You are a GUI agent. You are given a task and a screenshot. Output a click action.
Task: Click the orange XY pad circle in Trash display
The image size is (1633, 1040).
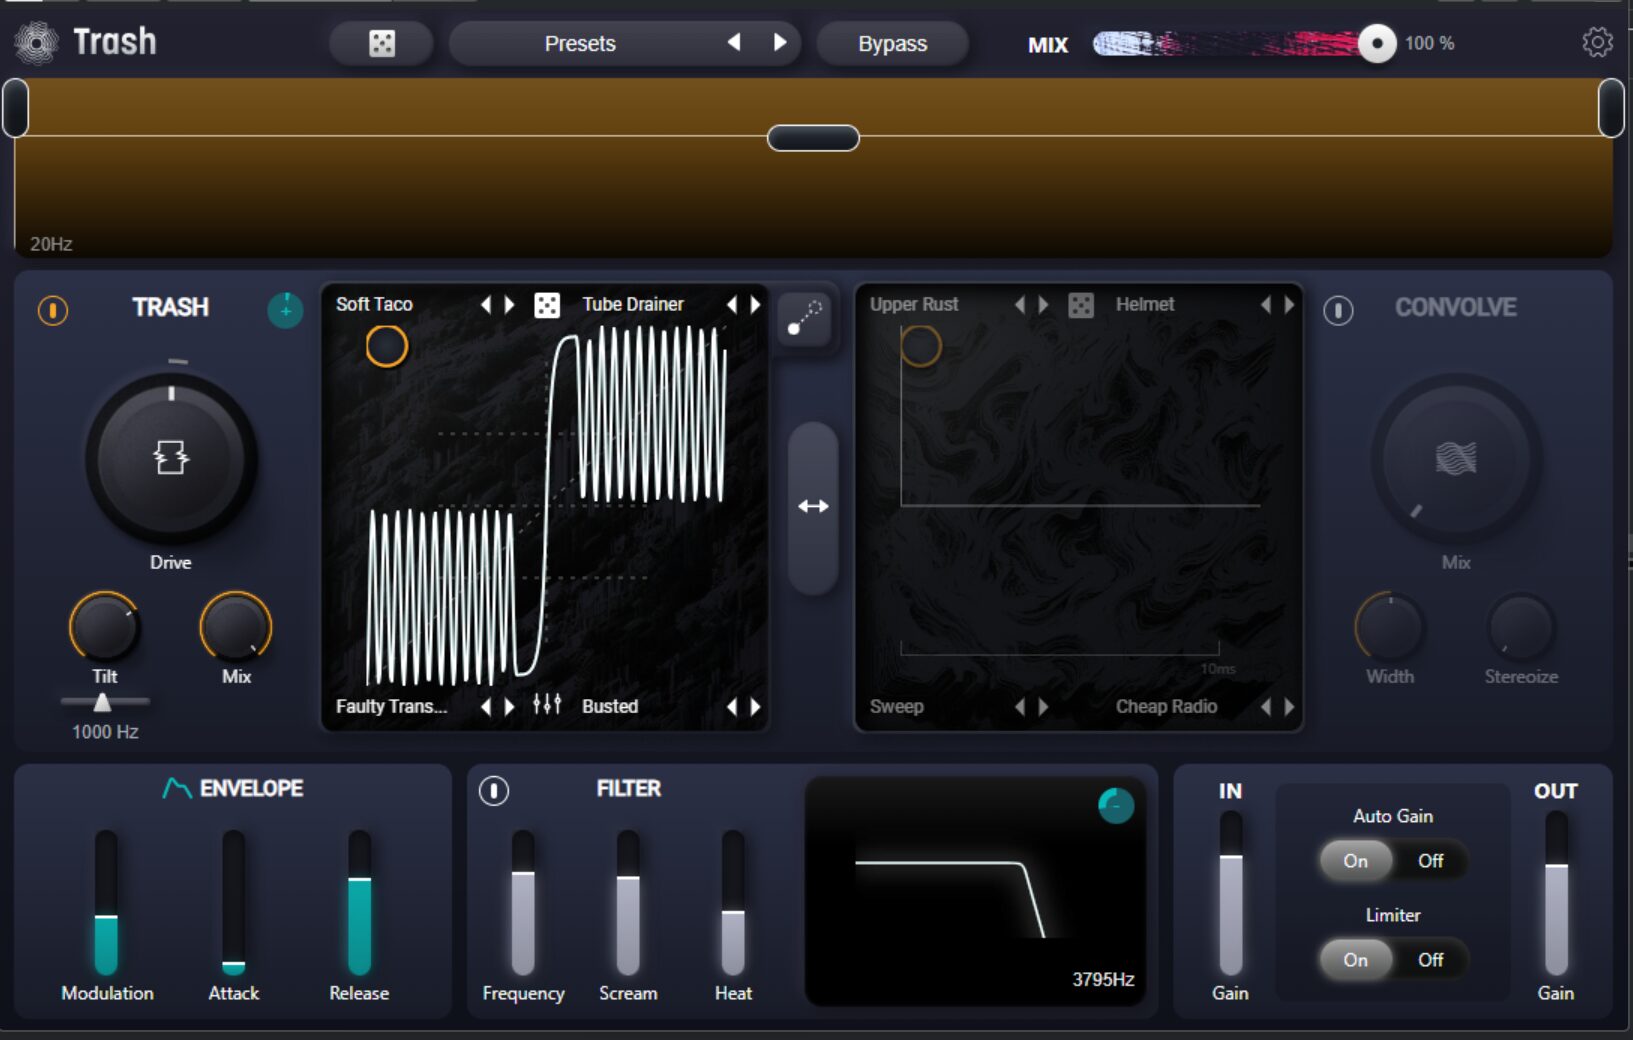tap(386, 347)
